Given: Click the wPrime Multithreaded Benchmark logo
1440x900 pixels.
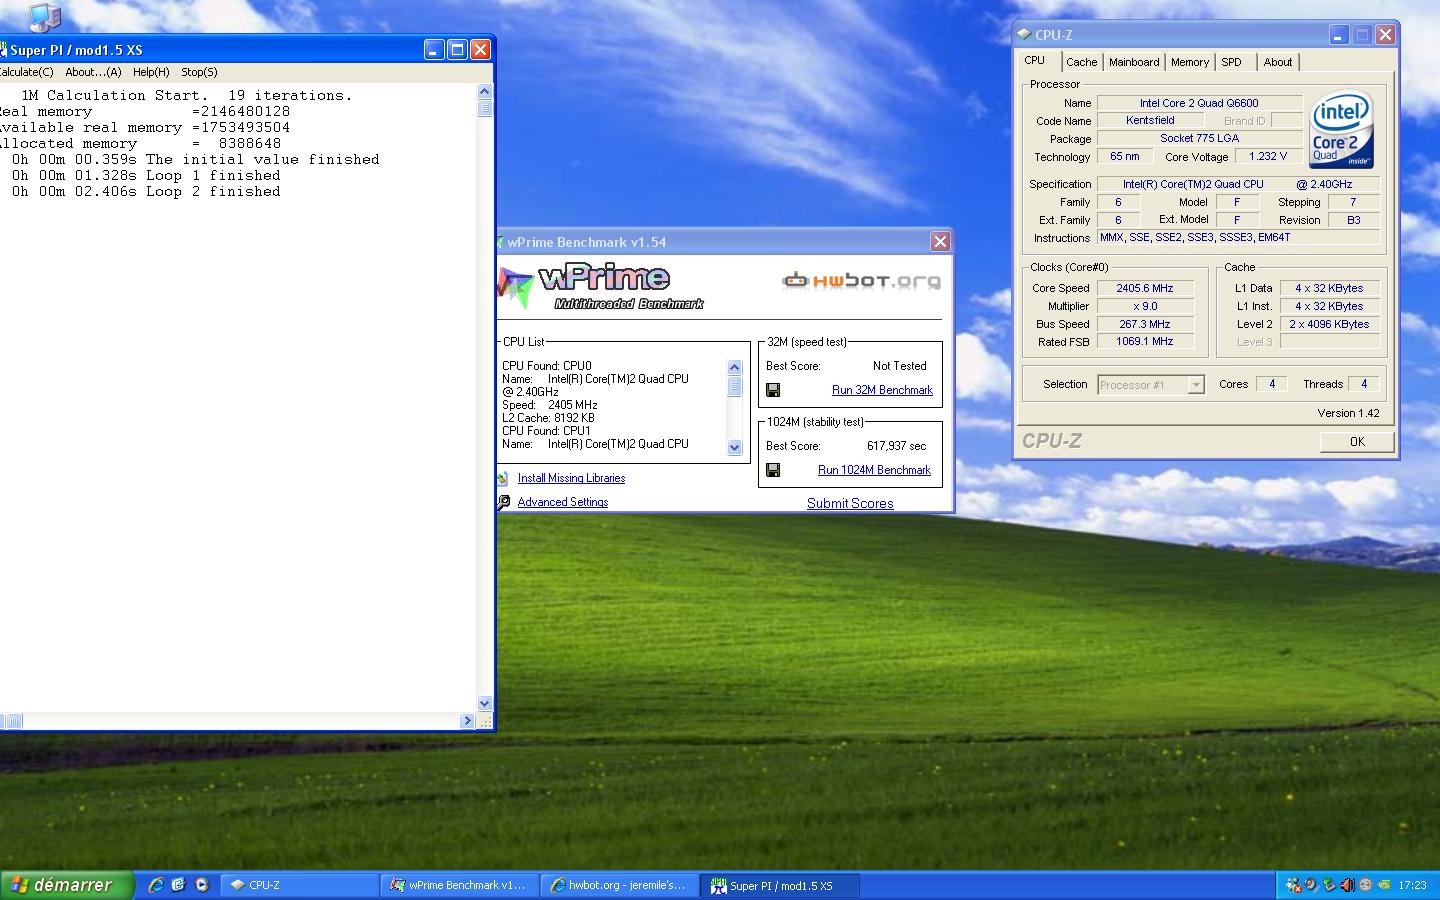Looking at the screenshot, I should [x=602, y=287].
